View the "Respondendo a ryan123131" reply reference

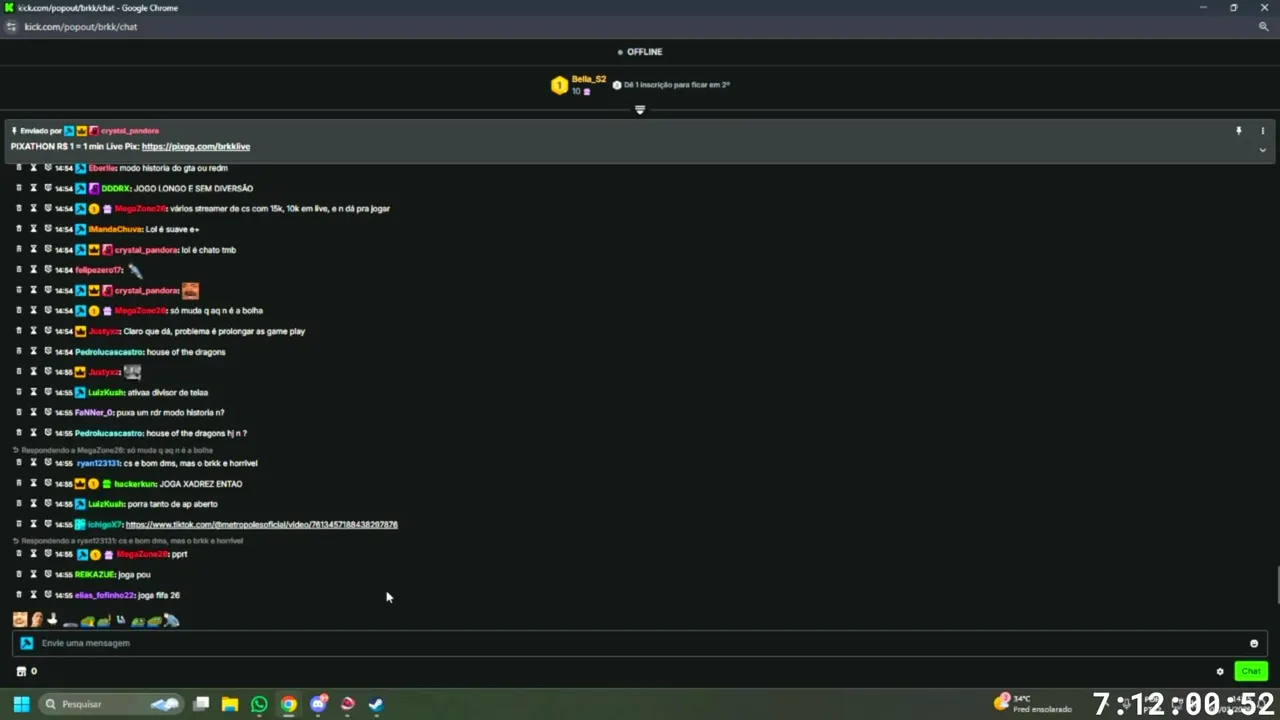132,541
